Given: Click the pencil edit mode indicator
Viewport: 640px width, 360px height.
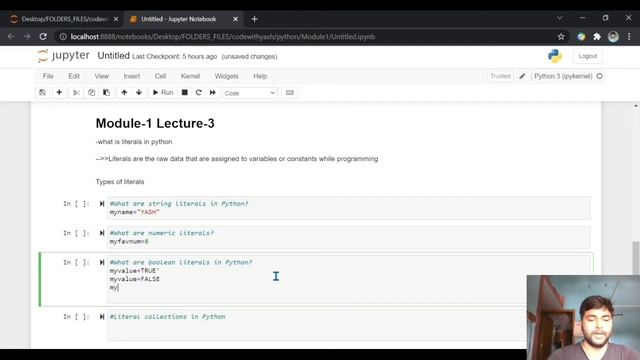Looking at the screenshot, I should pyautogui.click(x=522, y=76).
